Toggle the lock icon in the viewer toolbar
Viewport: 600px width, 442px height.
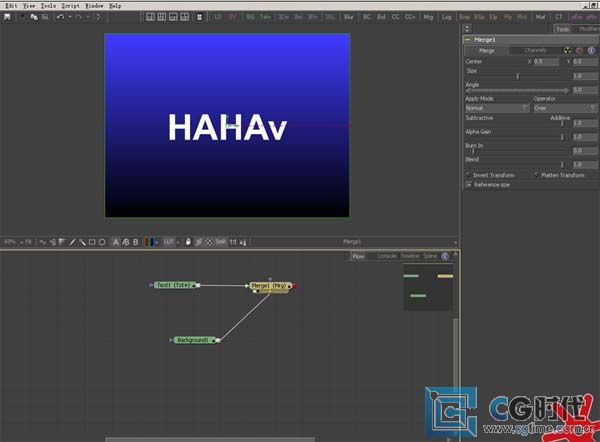(188, 242)
